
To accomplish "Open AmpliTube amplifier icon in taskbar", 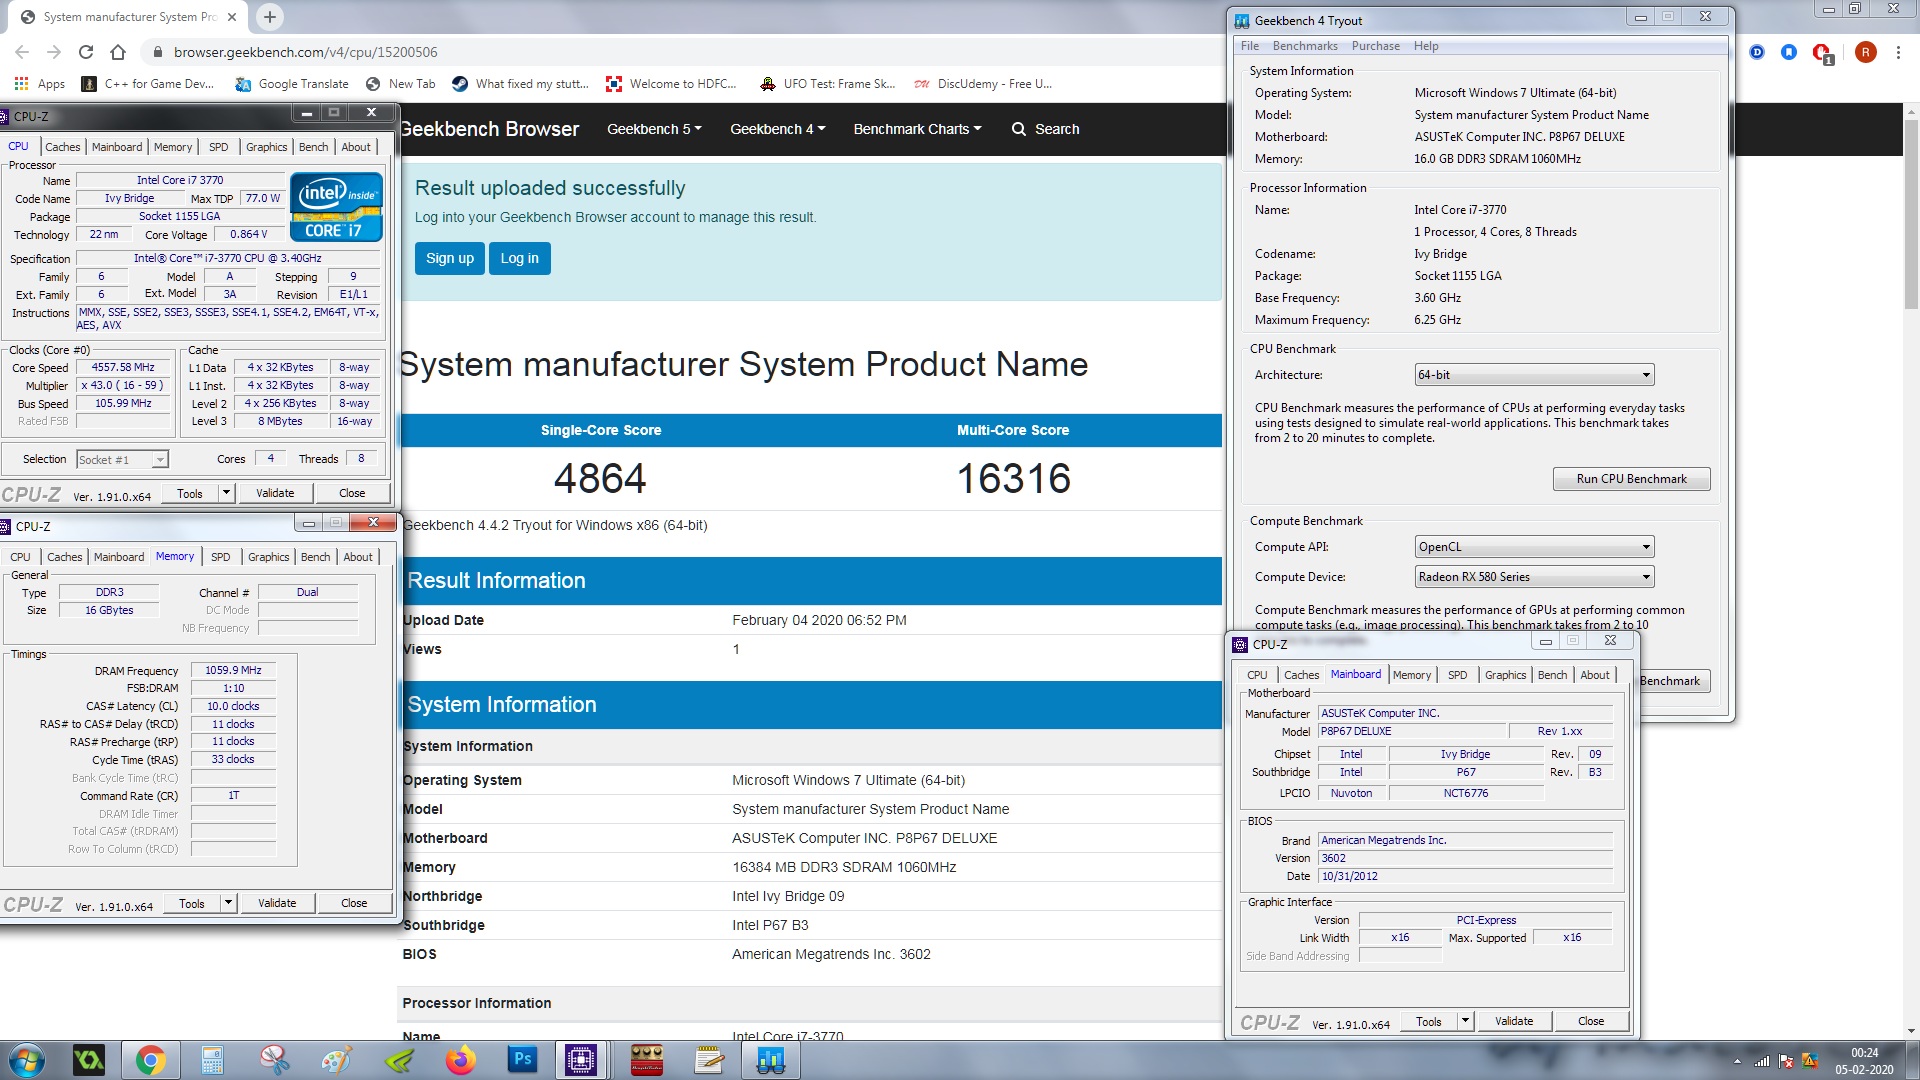I will (x=647, y=1060).
